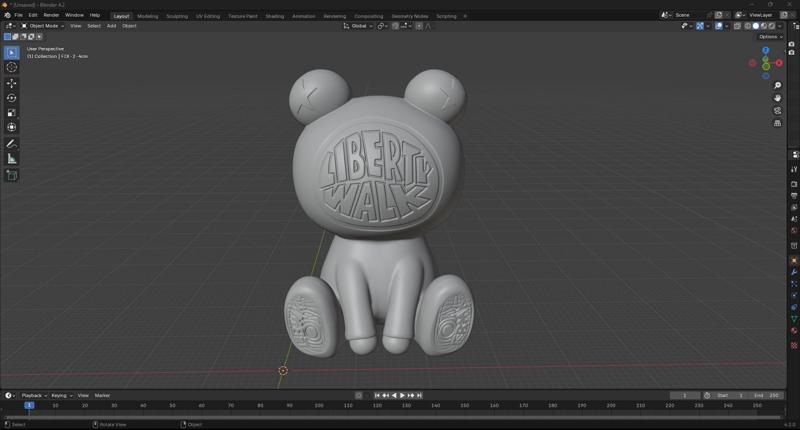Image resolution: width=800 pixels, height=430 pixels.
Task: Choose the Rotate tool
Action: pyautogui.click(x=11, y=98)
